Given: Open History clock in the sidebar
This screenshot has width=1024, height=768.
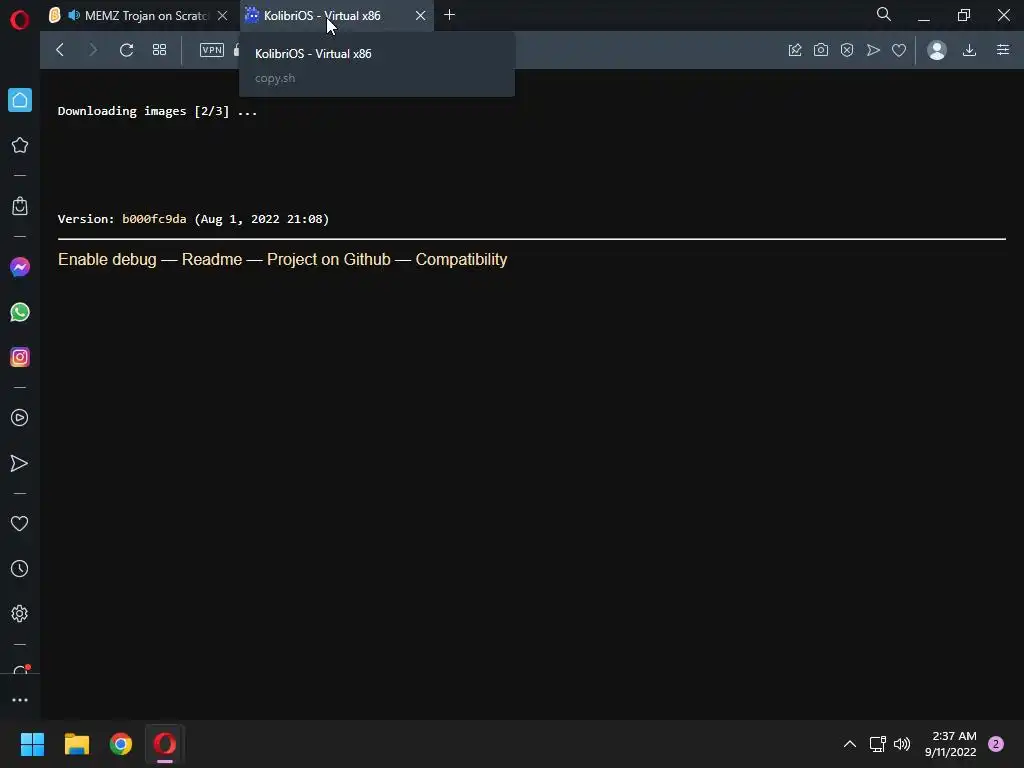Looking at the screenshot, I should tap(20, 569).
